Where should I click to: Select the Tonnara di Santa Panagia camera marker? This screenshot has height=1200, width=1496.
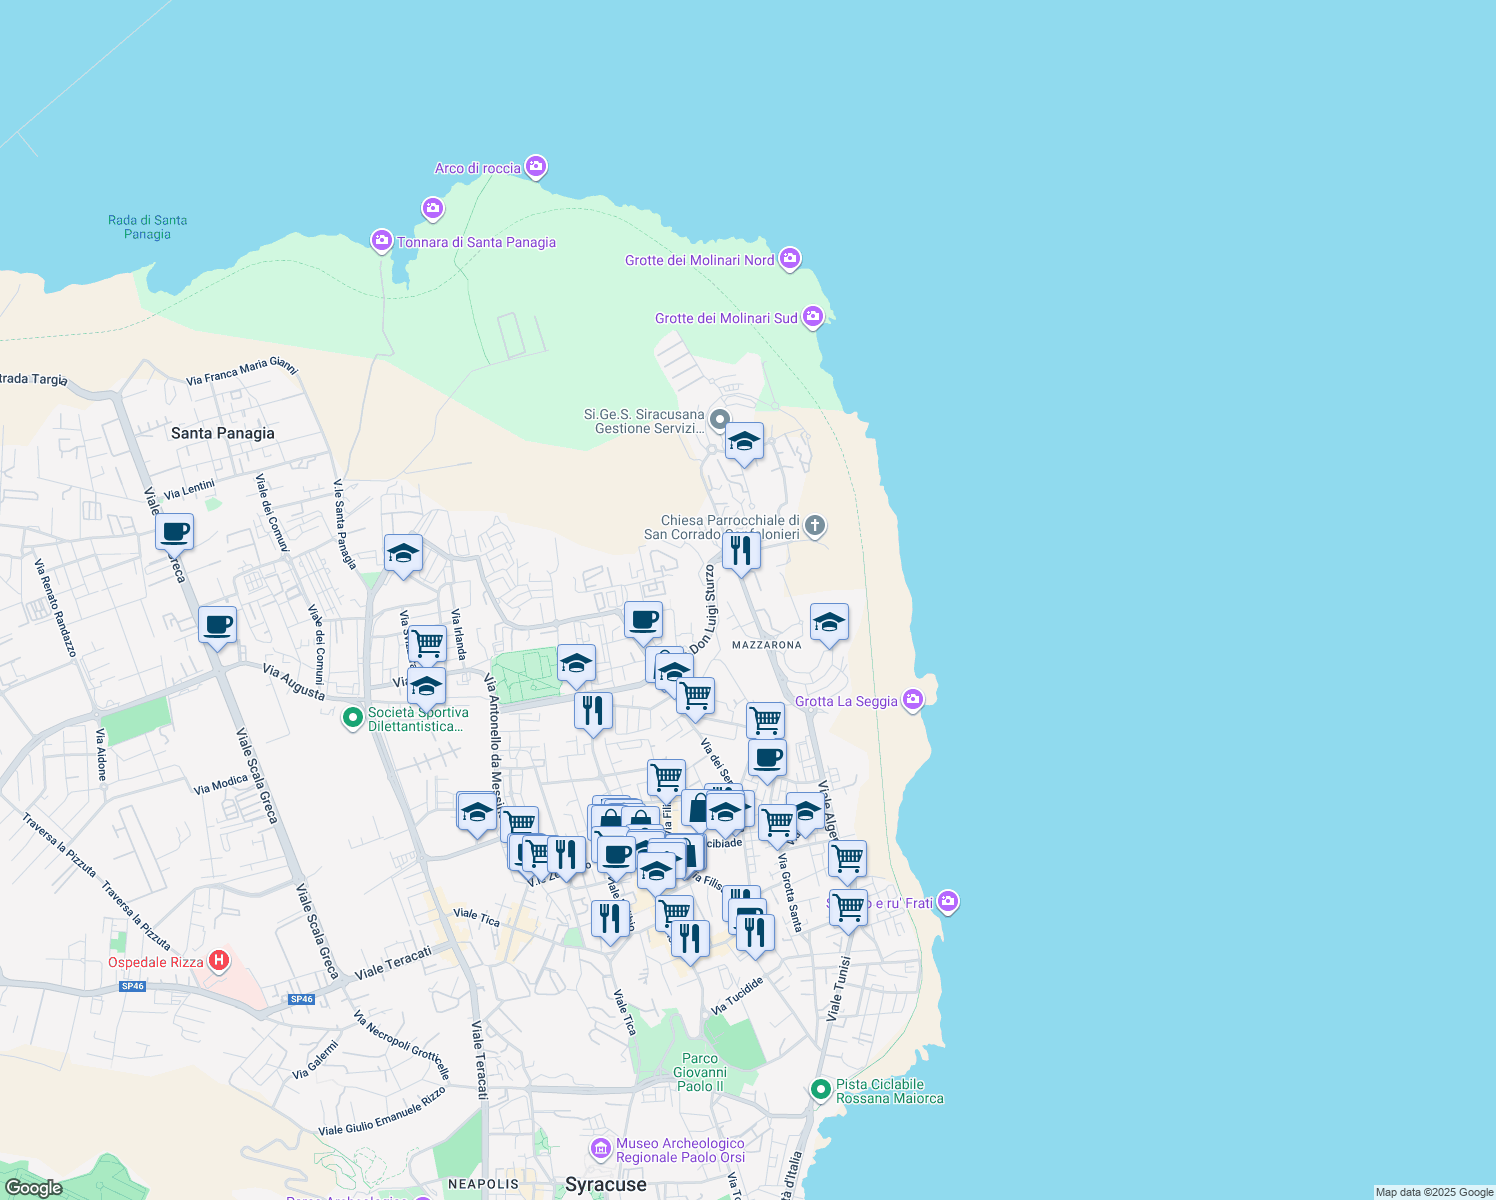(x=381, y=241)
